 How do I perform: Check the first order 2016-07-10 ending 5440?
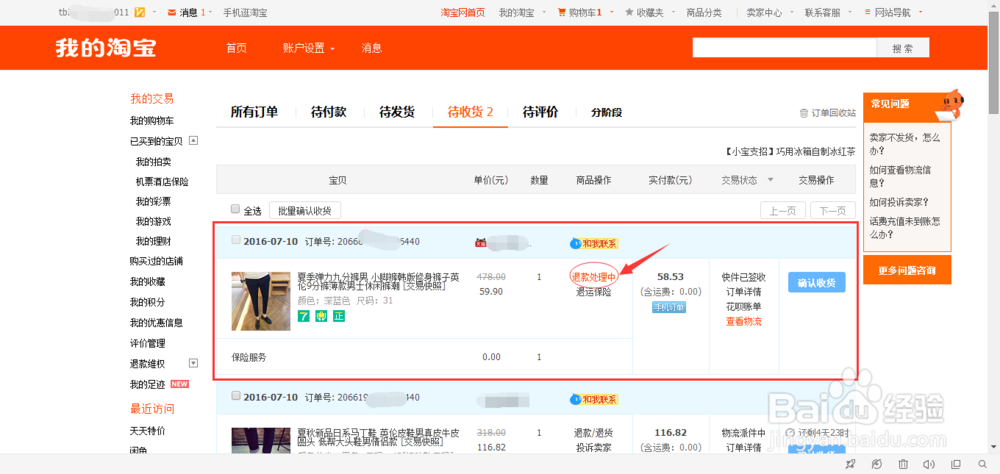pos(236,240)
